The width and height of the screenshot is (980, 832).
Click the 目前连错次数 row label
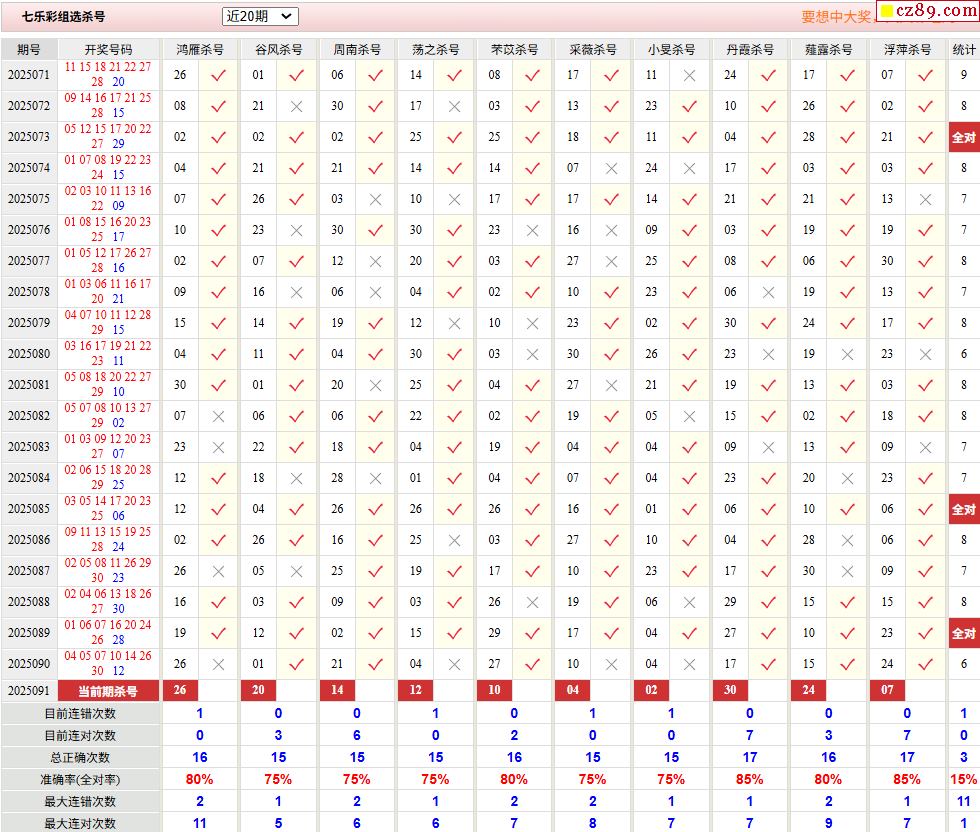[80, 714]
